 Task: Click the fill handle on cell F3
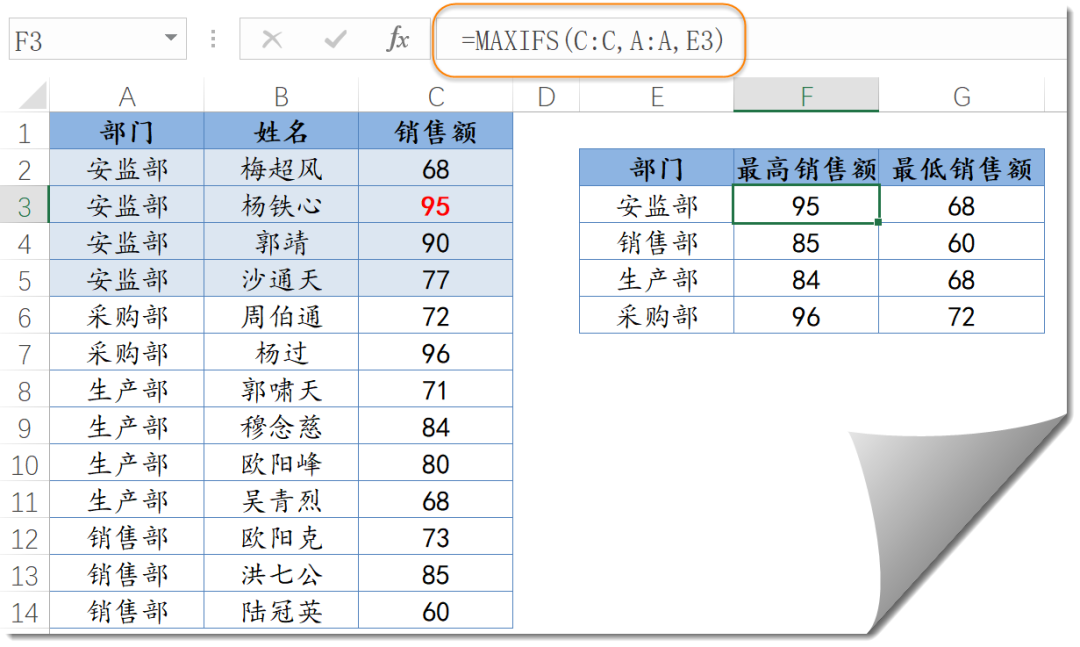point(879,222)
